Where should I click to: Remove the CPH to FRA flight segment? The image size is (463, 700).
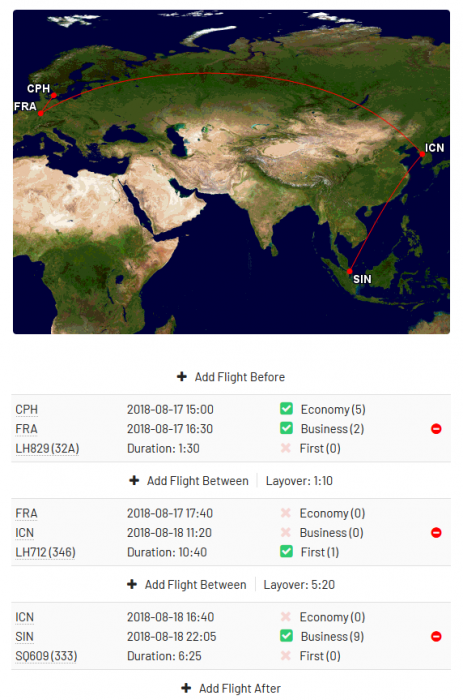coord(436,429)
